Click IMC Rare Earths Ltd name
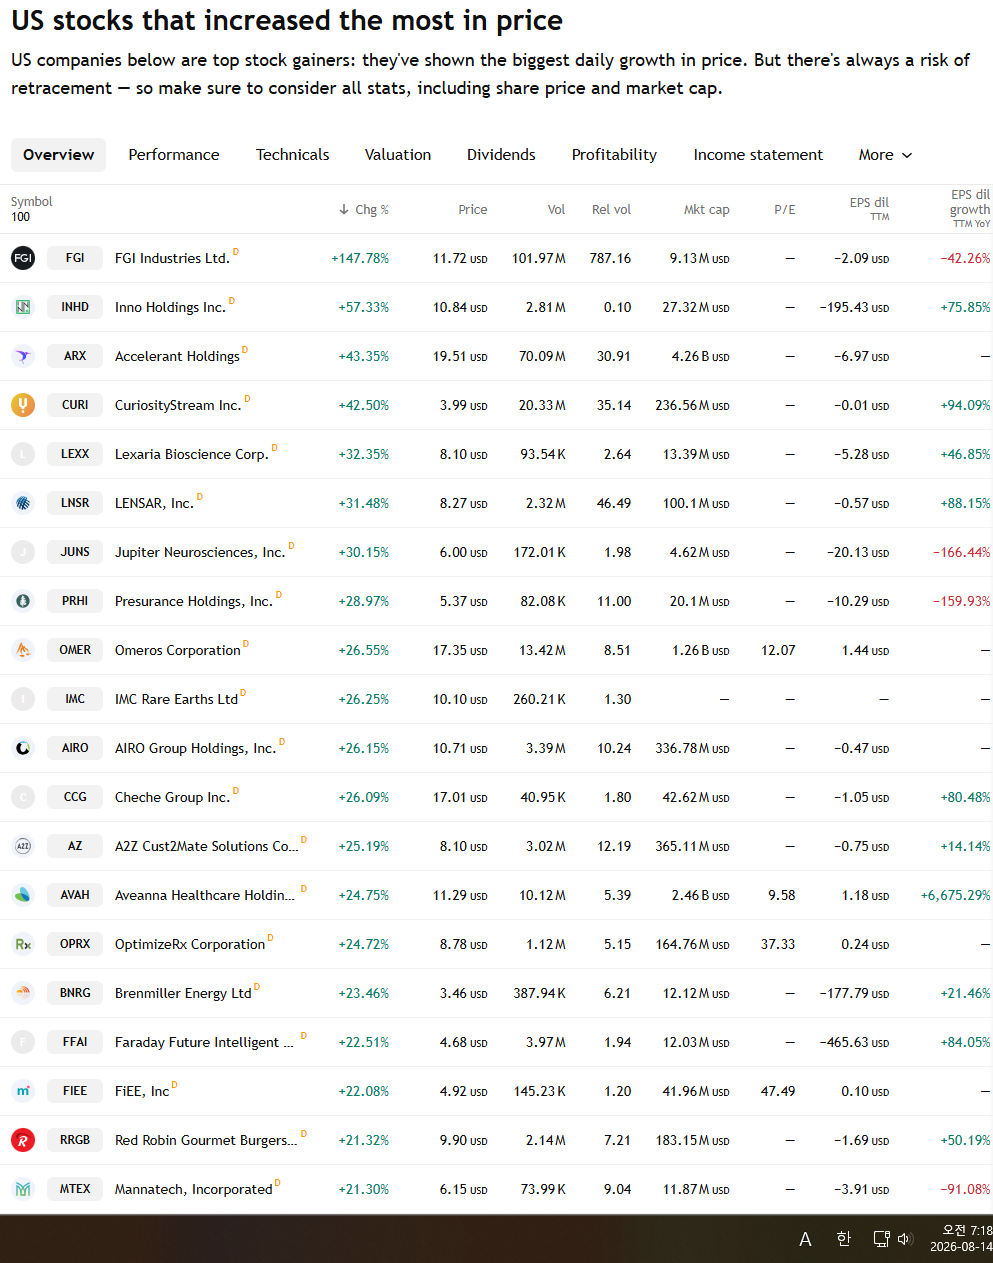Viewport: 993px width, 1263px height. (x=177, y=699)
